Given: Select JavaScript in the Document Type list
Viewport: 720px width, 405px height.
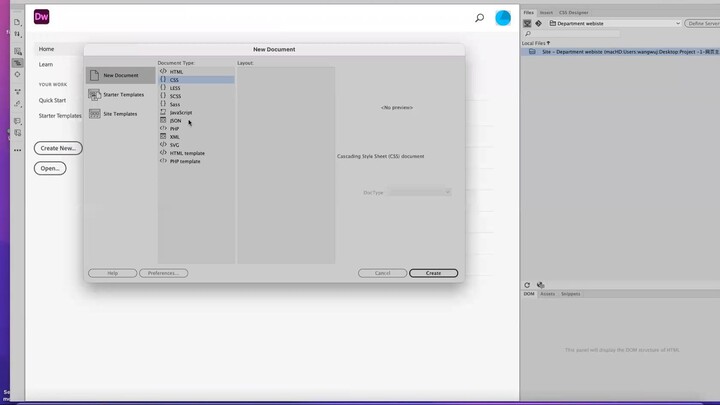Looking at the screenshot, I should [x=180, y=112].
